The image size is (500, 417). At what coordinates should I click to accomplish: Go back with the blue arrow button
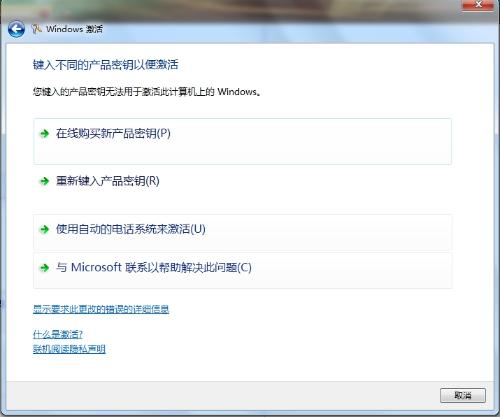click(x=16, y=29)
